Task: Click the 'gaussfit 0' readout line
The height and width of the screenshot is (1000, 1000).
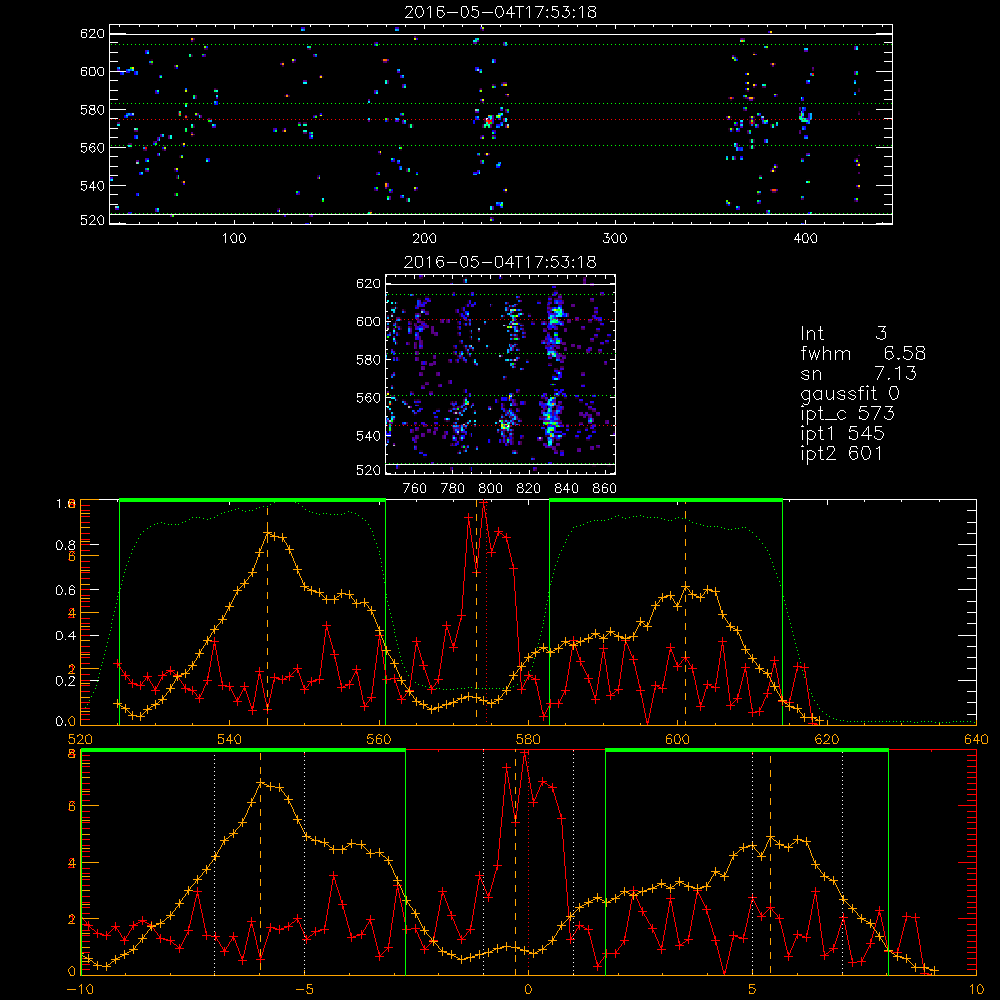Action: click(851, 393)
